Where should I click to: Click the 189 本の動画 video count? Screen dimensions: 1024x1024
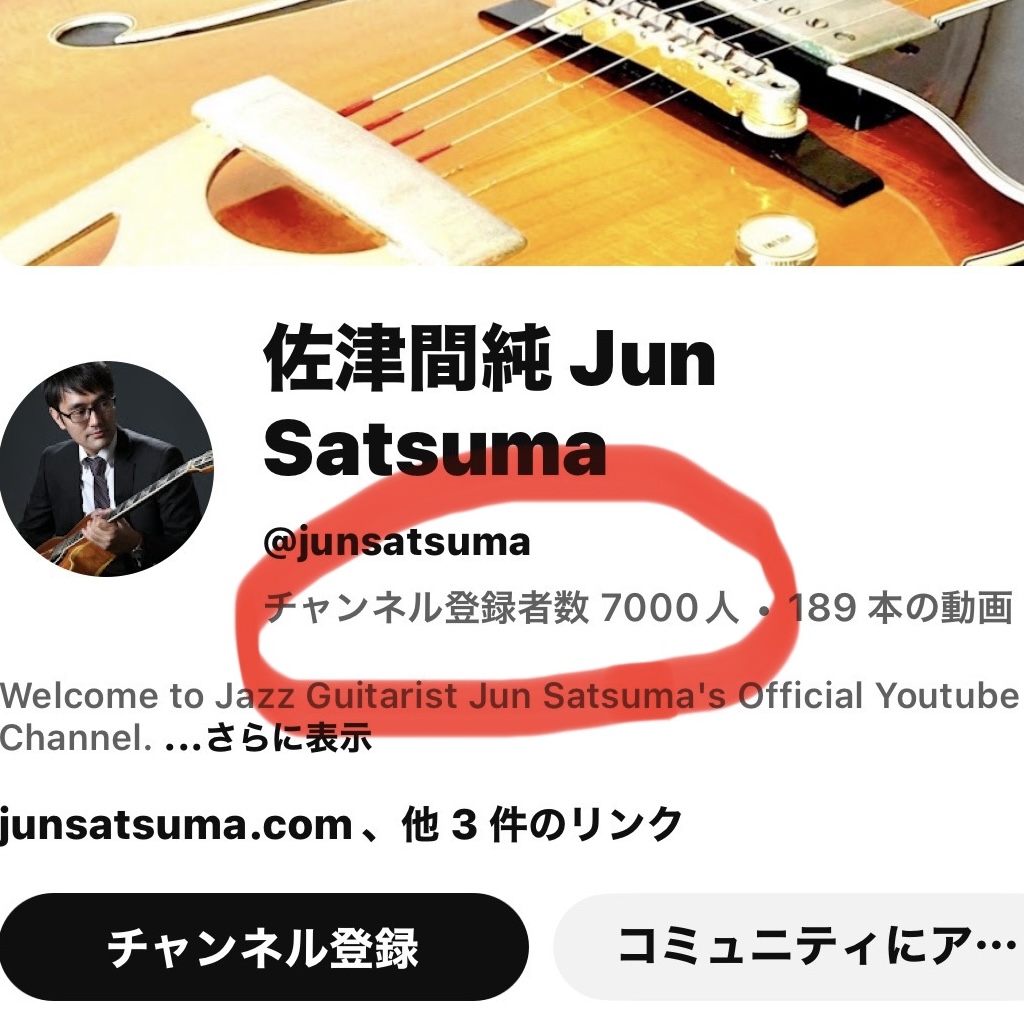click(x=899, y=607)
